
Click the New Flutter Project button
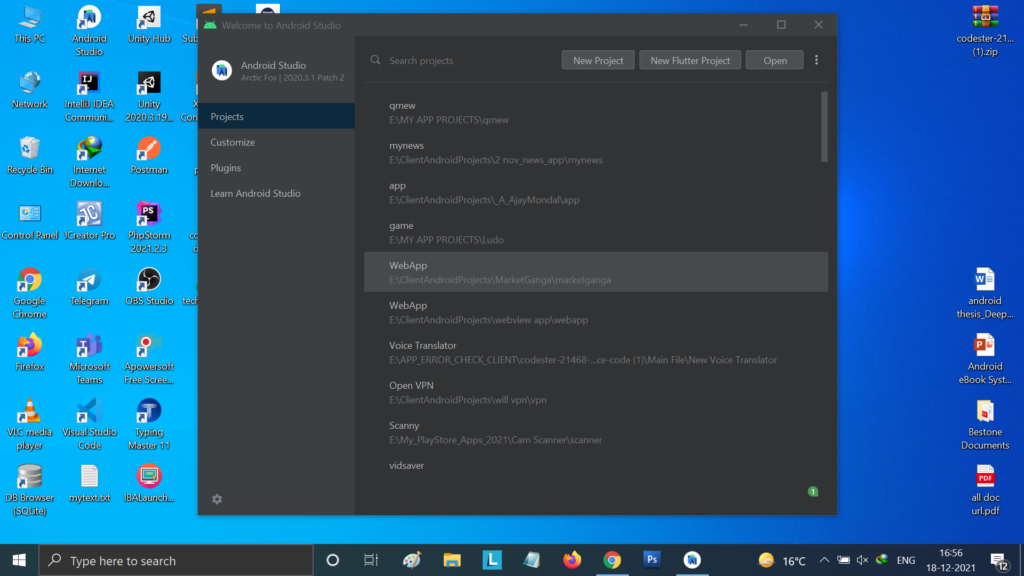[690, 60]
